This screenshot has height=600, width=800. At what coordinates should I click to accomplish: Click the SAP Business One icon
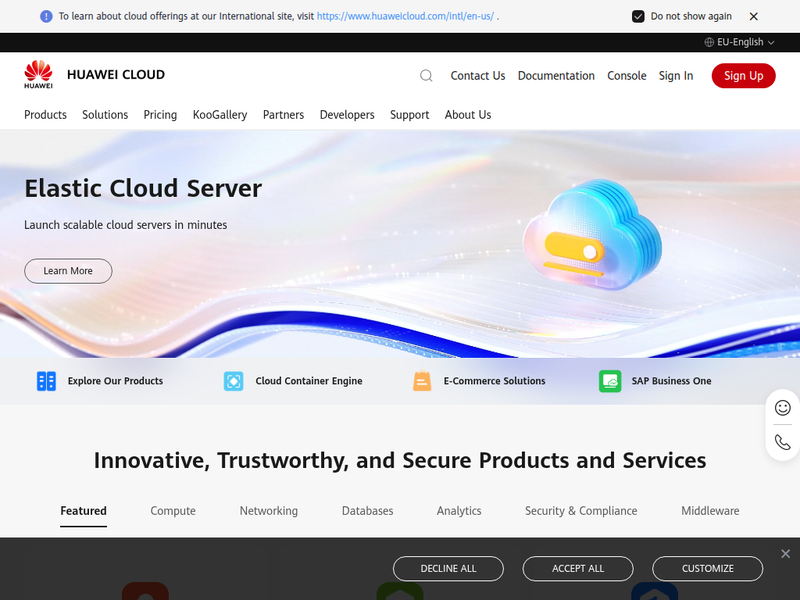click(x=610, y=381)
